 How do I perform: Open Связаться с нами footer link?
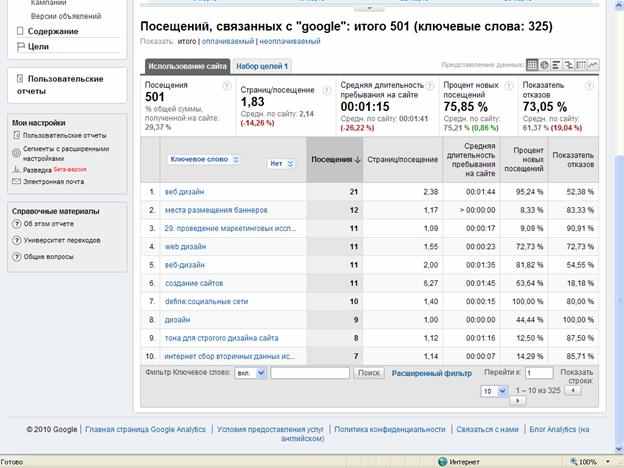[487, 429]
